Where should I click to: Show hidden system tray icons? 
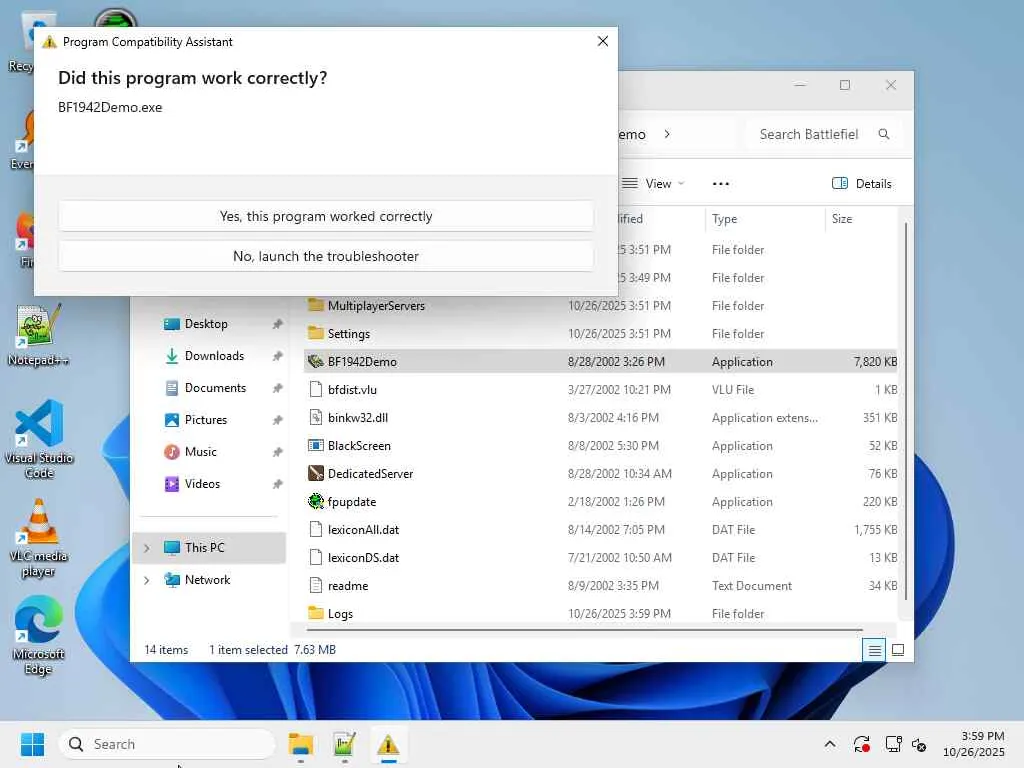[830, 744]
